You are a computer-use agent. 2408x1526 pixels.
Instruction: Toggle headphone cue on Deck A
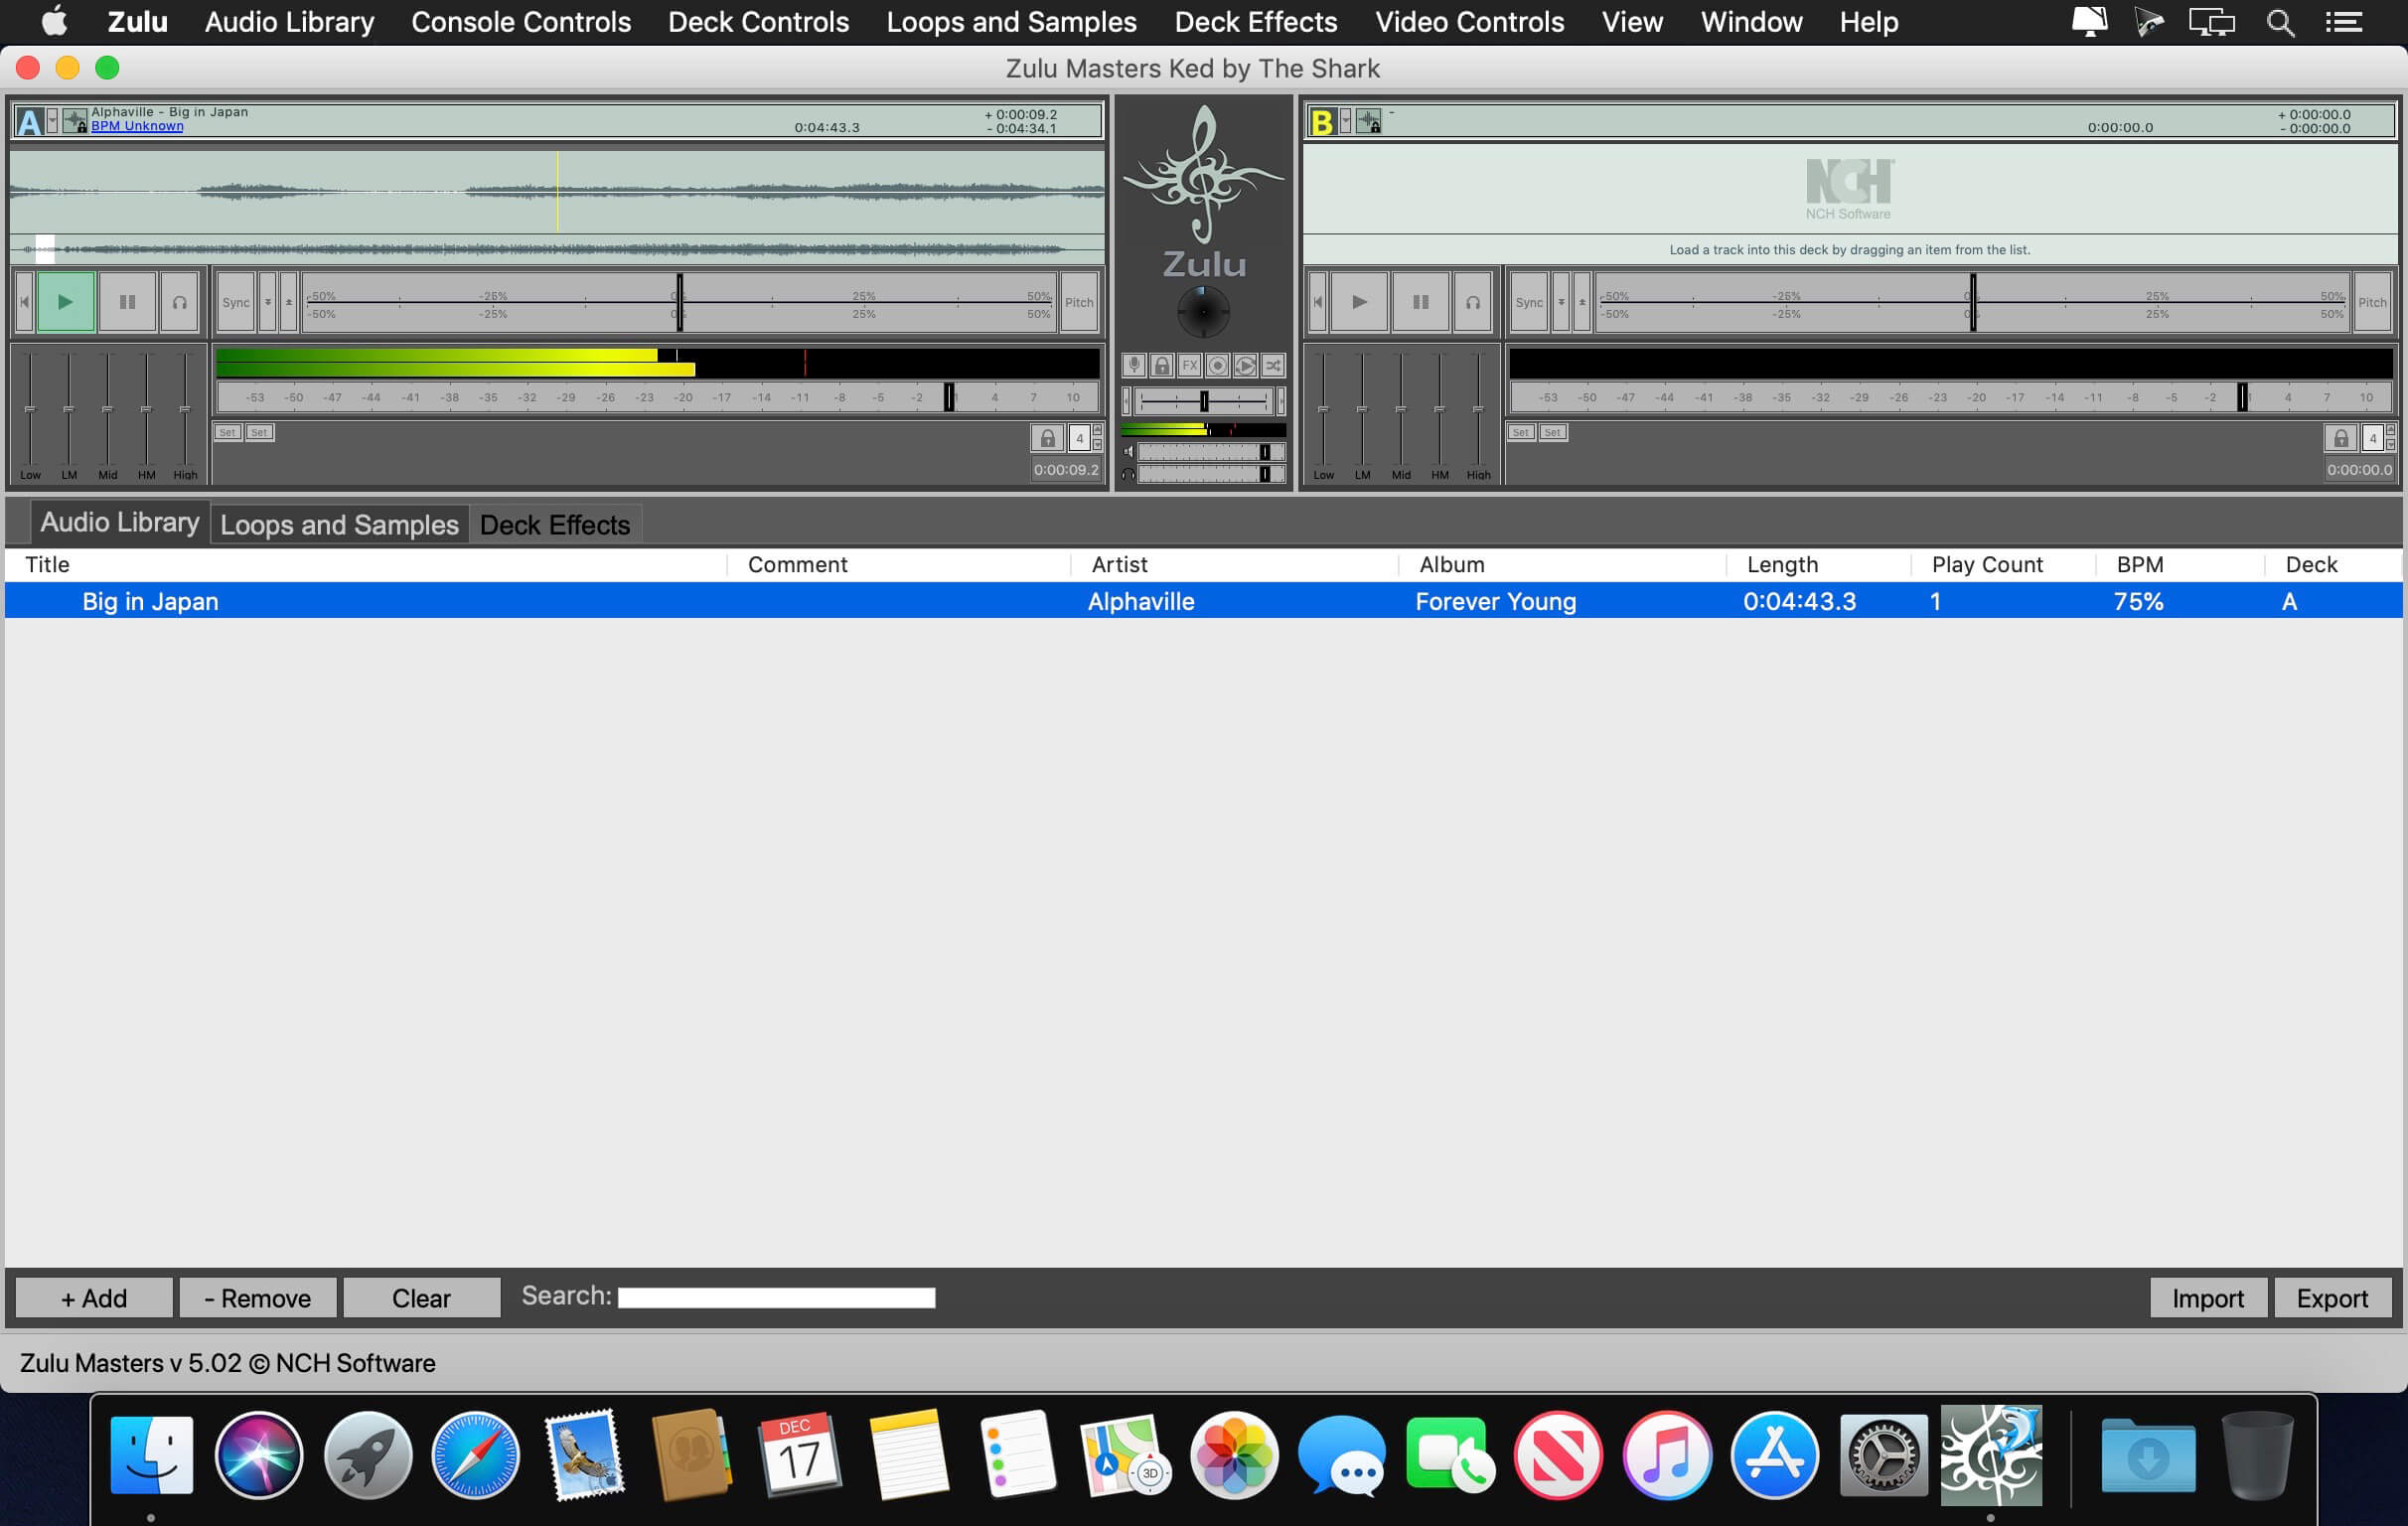click(180, 301)
